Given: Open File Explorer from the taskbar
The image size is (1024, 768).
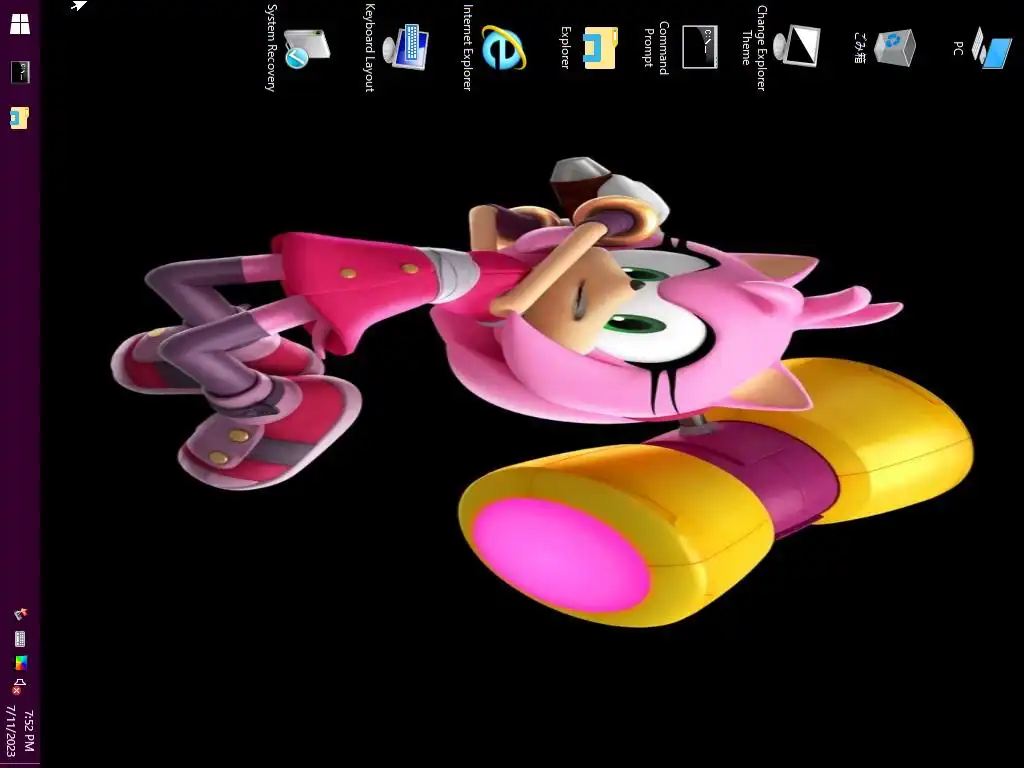Looking at the screenshot, I should pyautogui.click(x=20, y=118).
